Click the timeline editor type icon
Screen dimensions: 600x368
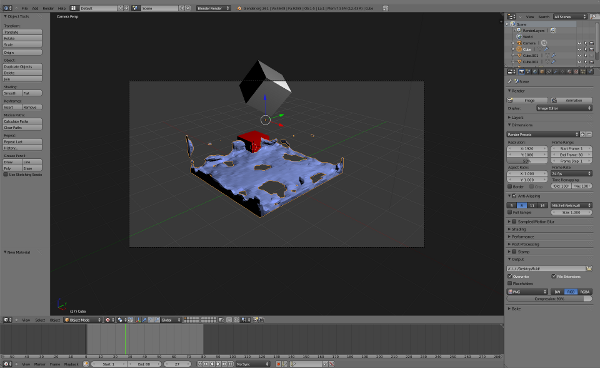click(7, 364)
